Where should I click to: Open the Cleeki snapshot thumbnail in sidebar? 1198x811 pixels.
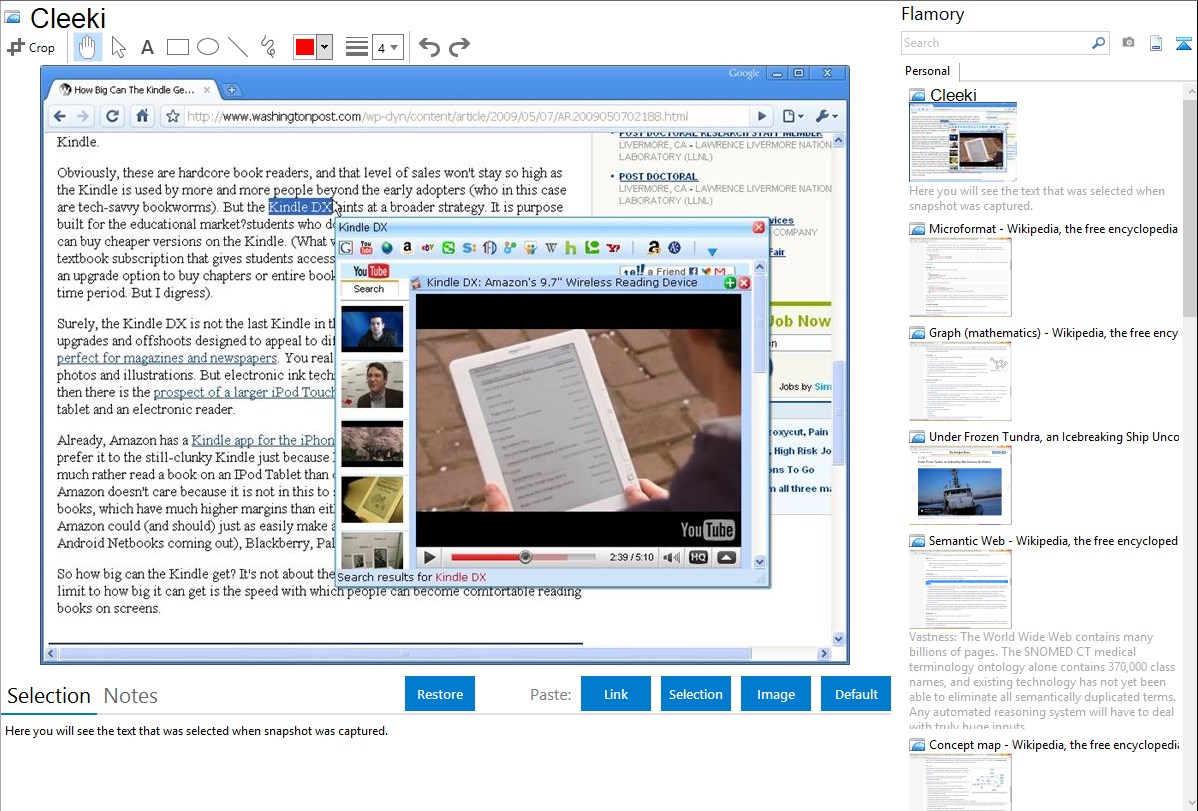click(x=963, y=141)
